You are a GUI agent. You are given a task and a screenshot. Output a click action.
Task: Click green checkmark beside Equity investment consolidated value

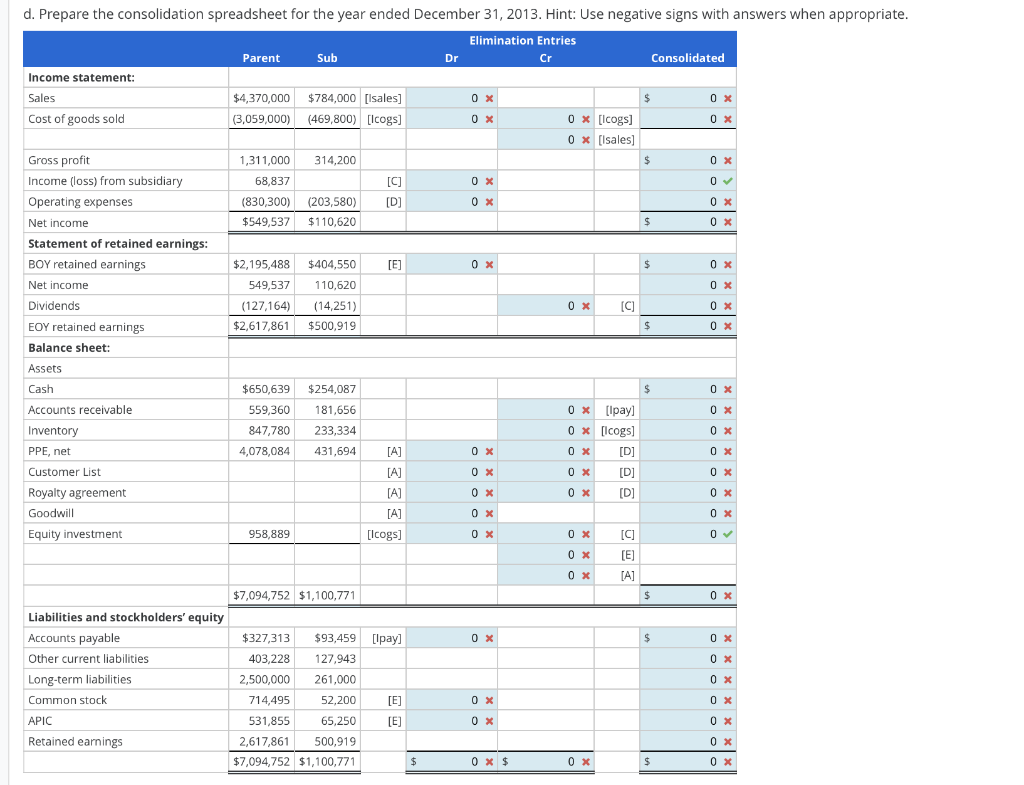click(x=727, y=534)
